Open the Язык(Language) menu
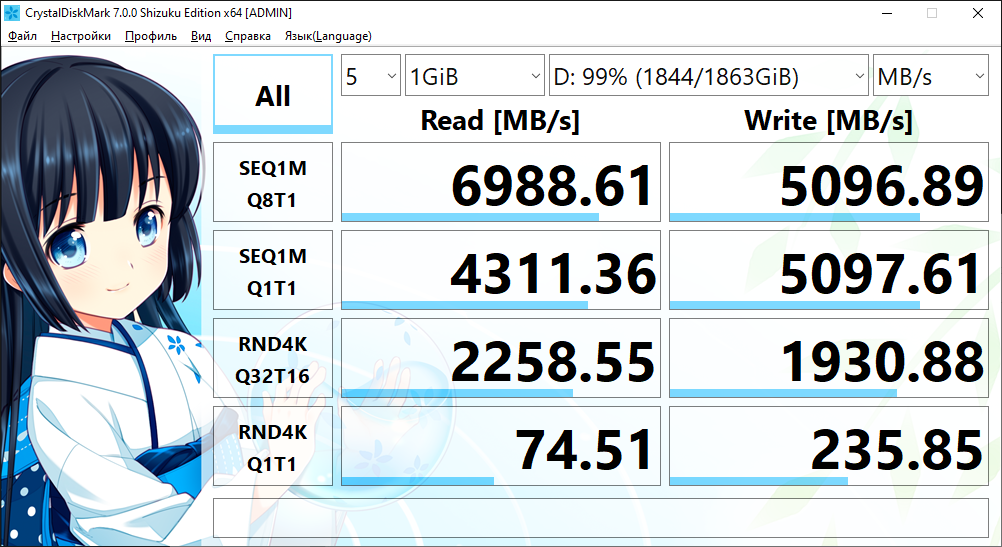This screenshot has height=547, width=1002. click(x=328, y=36)
